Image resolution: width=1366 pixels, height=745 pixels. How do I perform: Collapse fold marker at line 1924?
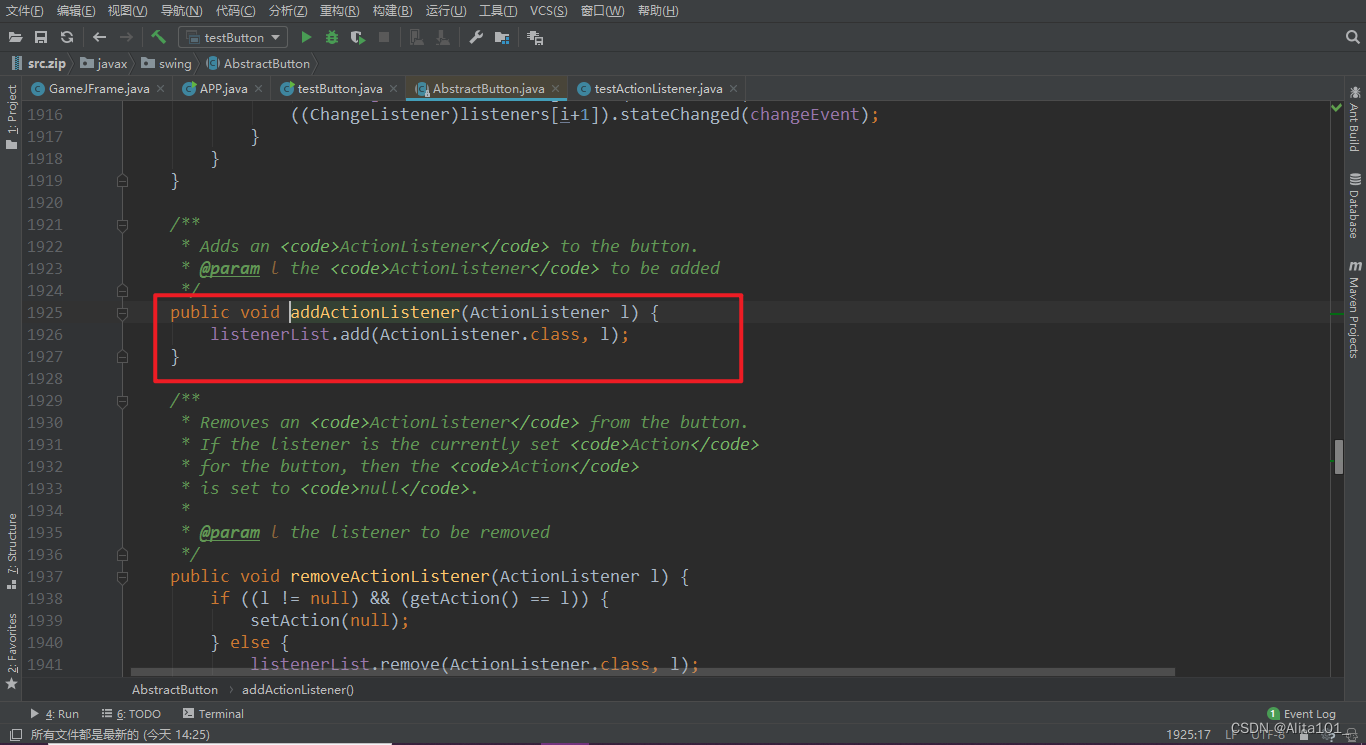(x=122, y=290)
